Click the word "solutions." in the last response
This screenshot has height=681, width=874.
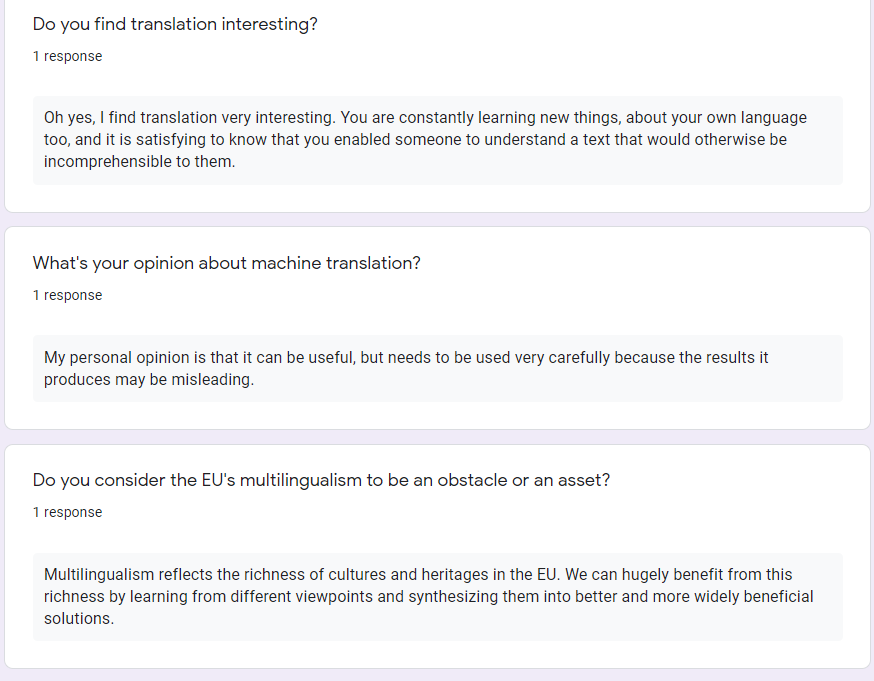coord(79,619)
